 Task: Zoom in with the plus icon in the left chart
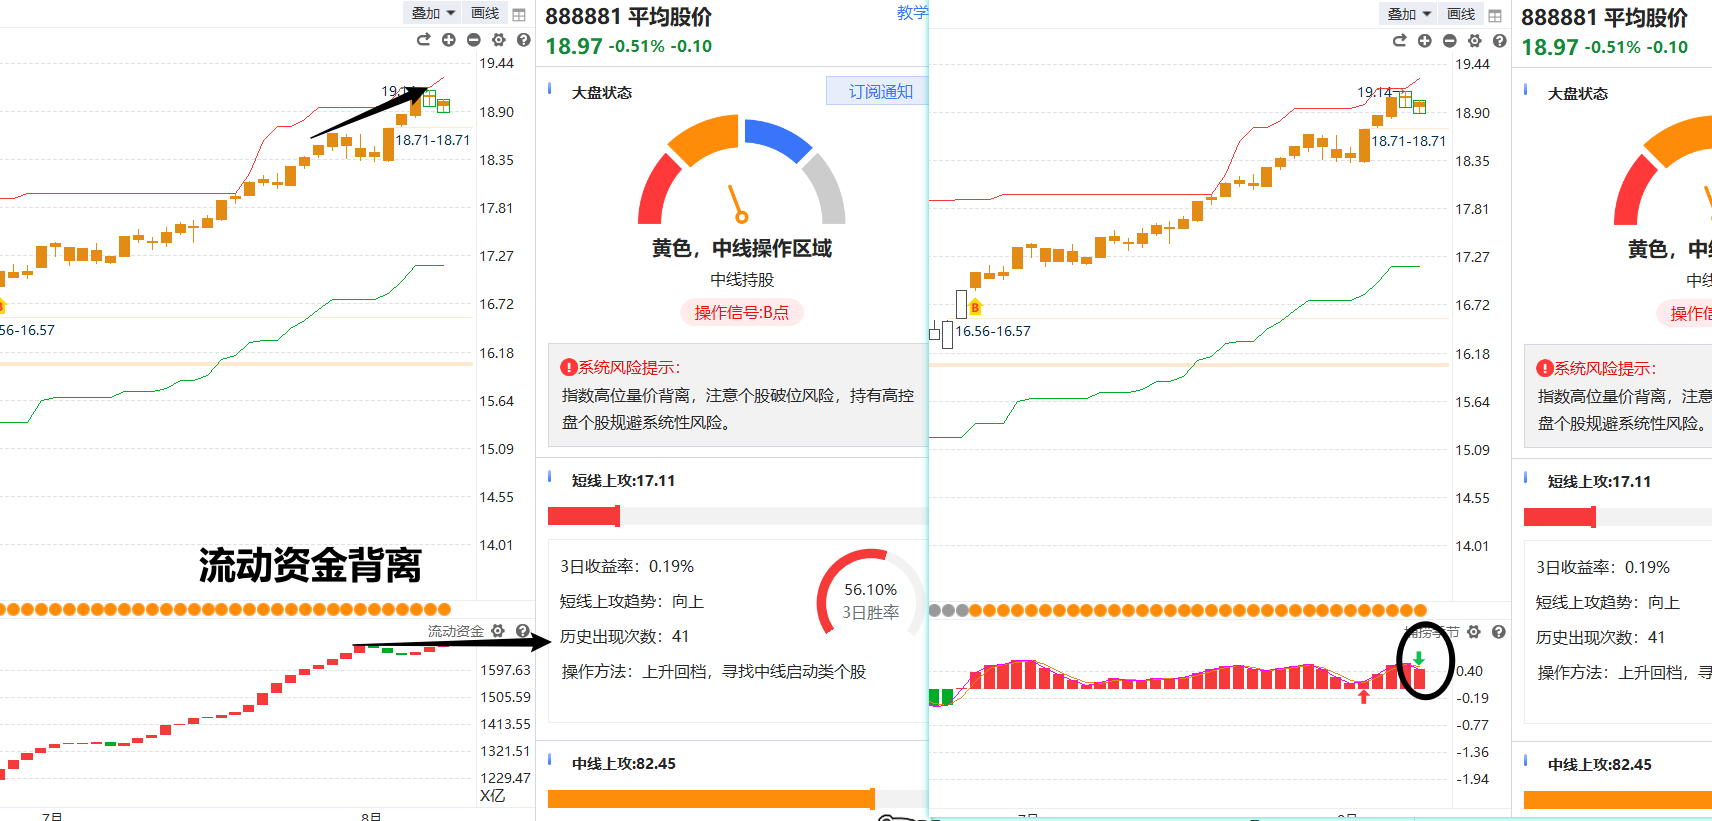448,40
